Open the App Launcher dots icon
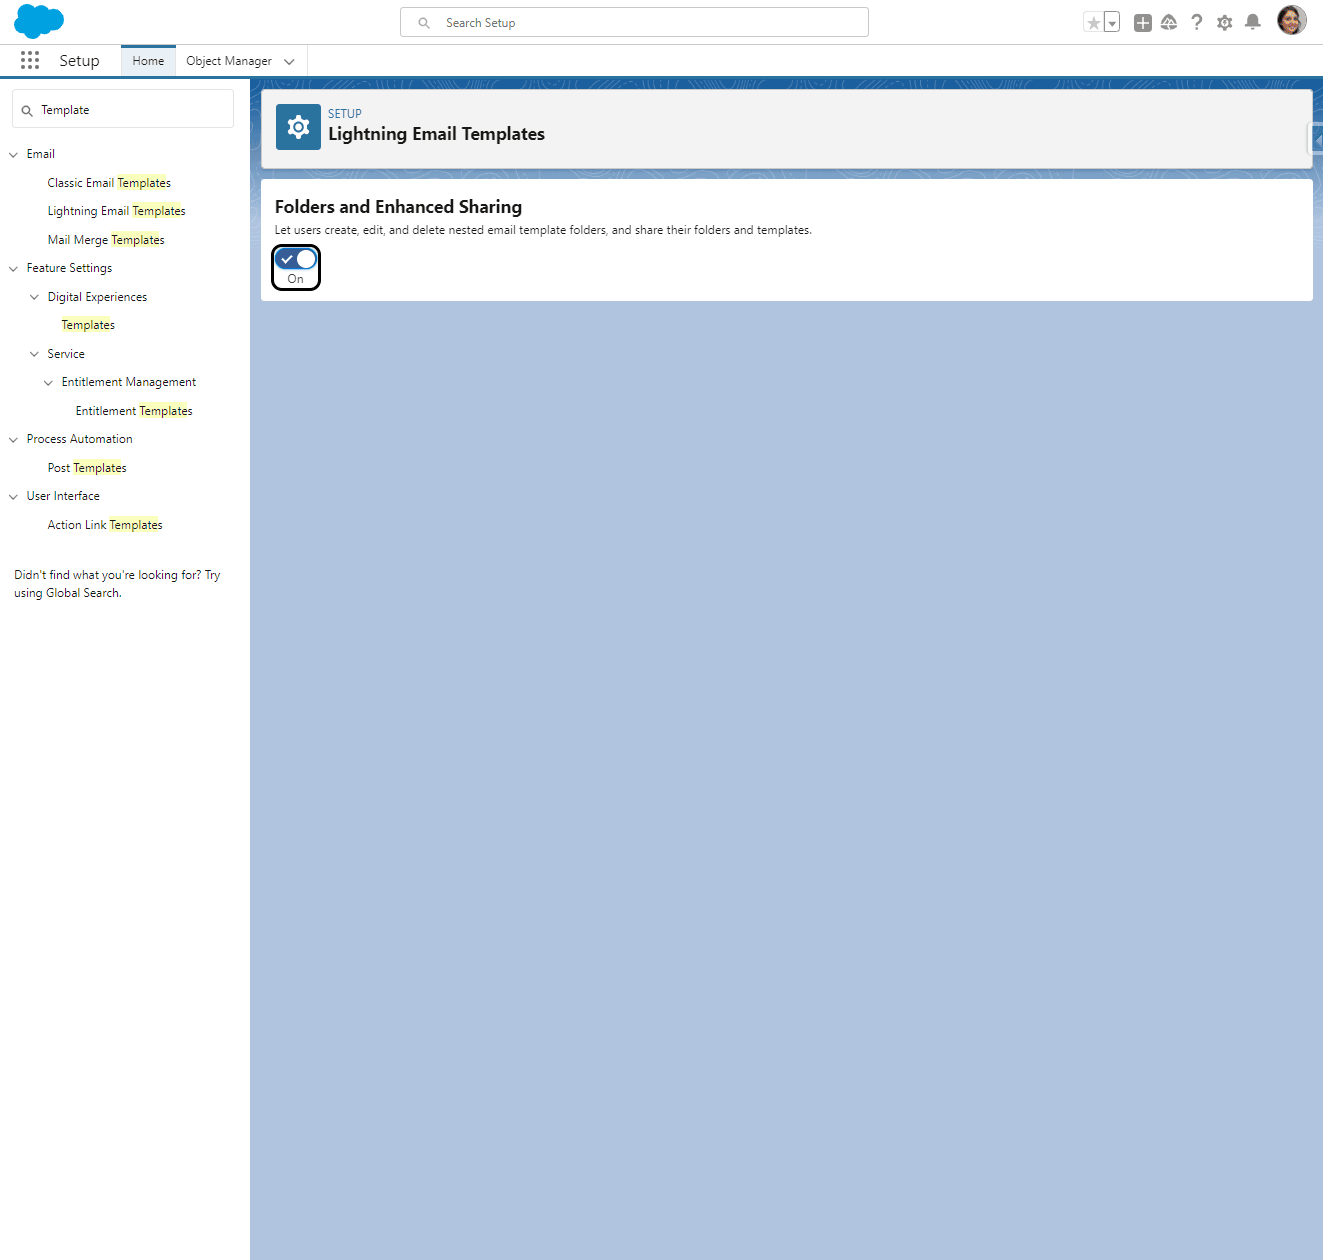 [x=30, y=61]
